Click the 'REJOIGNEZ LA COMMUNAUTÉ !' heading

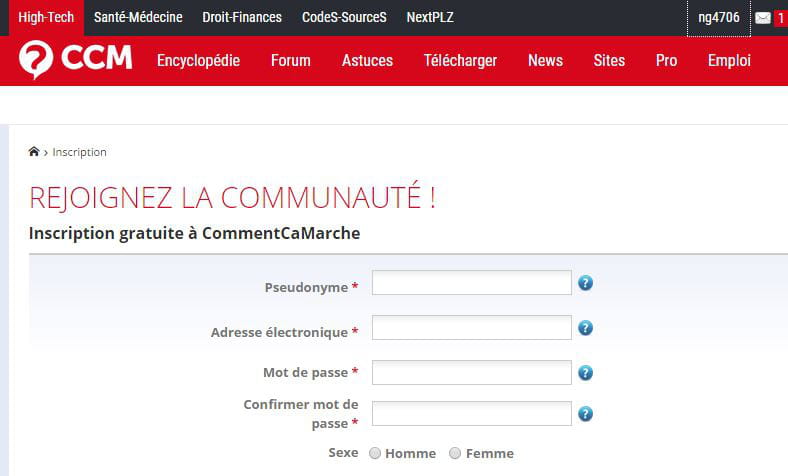(x=232, y=197)
